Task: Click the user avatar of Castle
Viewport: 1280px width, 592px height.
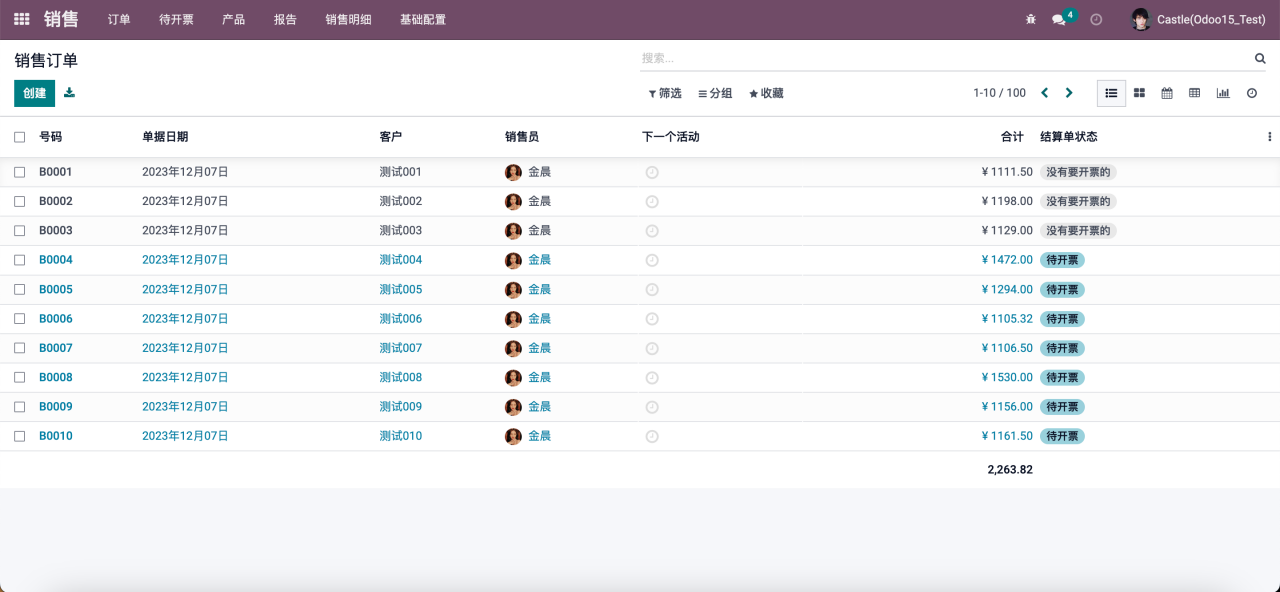Action: [1141, 19]
